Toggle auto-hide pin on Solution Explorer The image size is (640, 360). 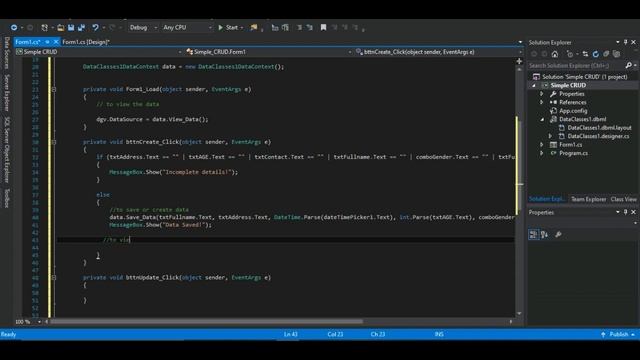coord(625,42)
